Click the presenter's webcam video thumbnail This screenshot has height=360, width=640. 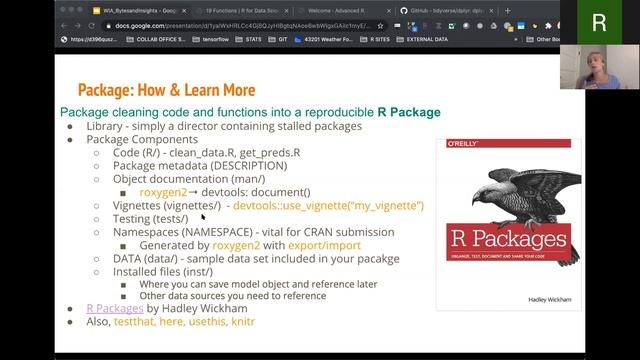(599, 67)
